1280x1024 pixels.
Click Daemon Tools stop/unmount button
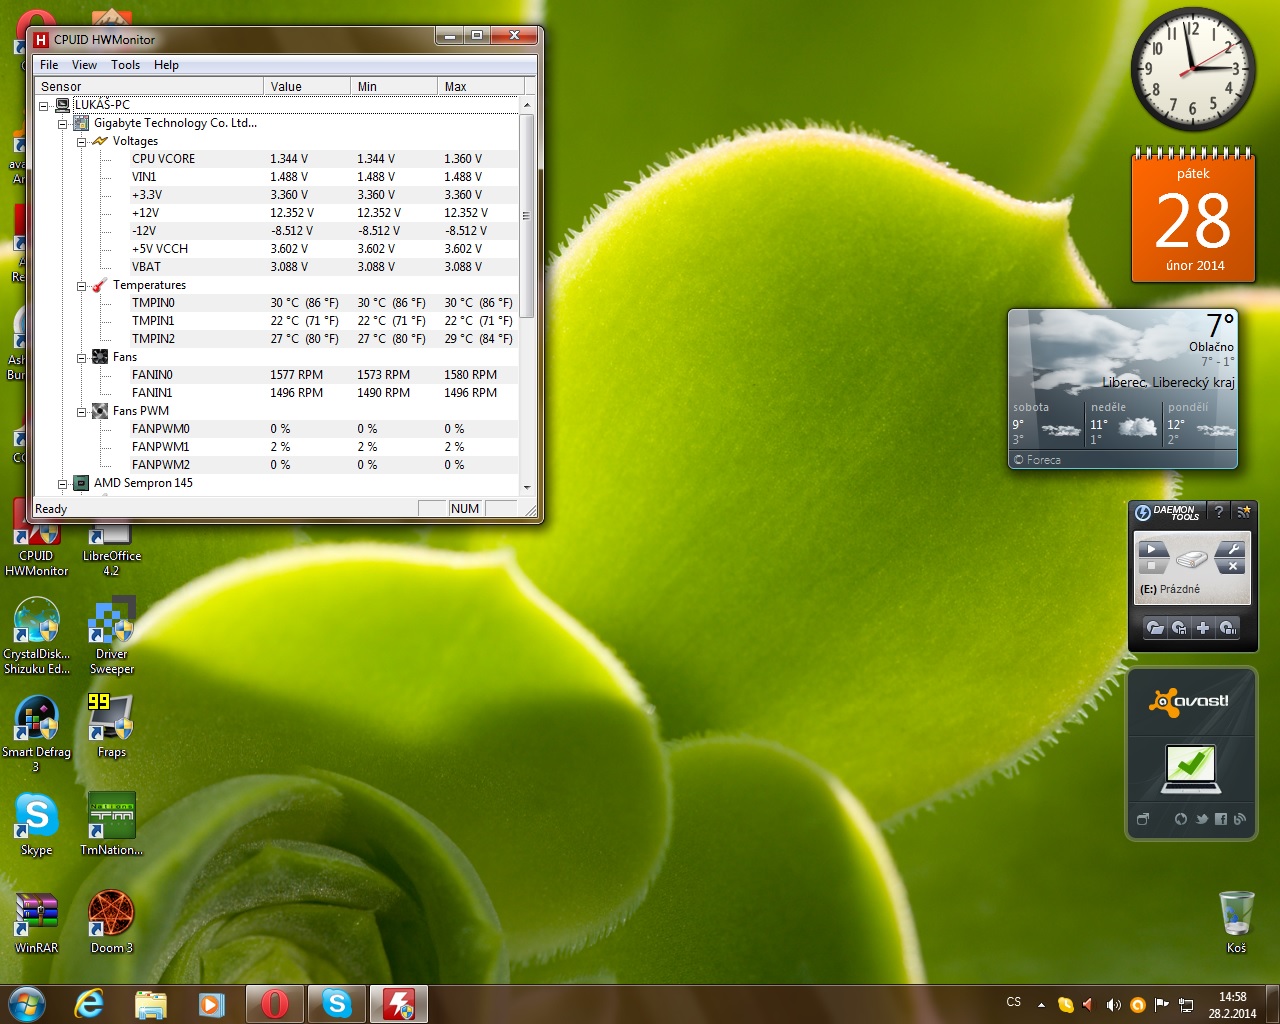tap(1151, 566)
